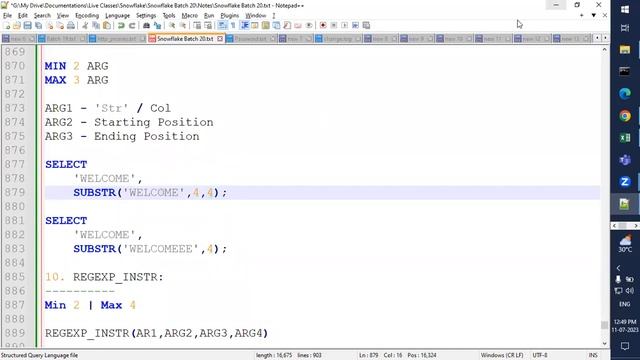This screenshot has height=360, width=640.
Task: Open the Tools menu
Action: click(x=169, y=16)
